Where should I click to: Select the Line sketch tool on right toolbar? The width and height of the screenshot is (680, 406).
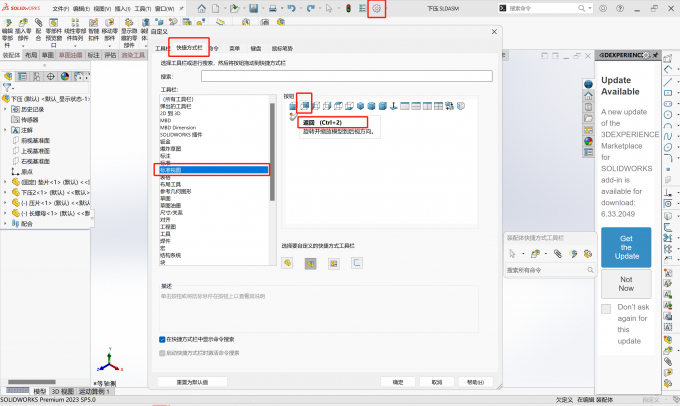coord(668,81)
